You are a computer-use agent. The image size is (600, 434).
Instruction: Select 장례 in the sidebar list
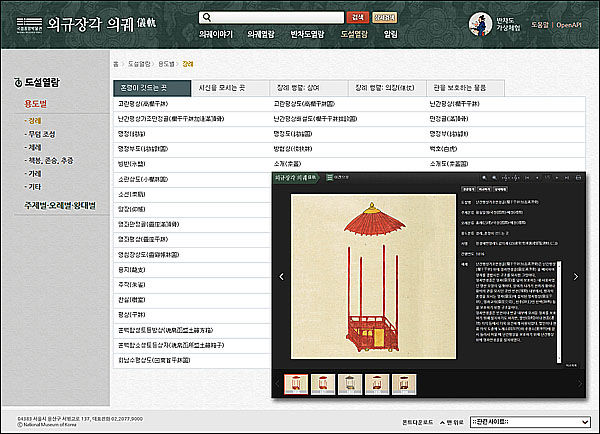(33, 121)
